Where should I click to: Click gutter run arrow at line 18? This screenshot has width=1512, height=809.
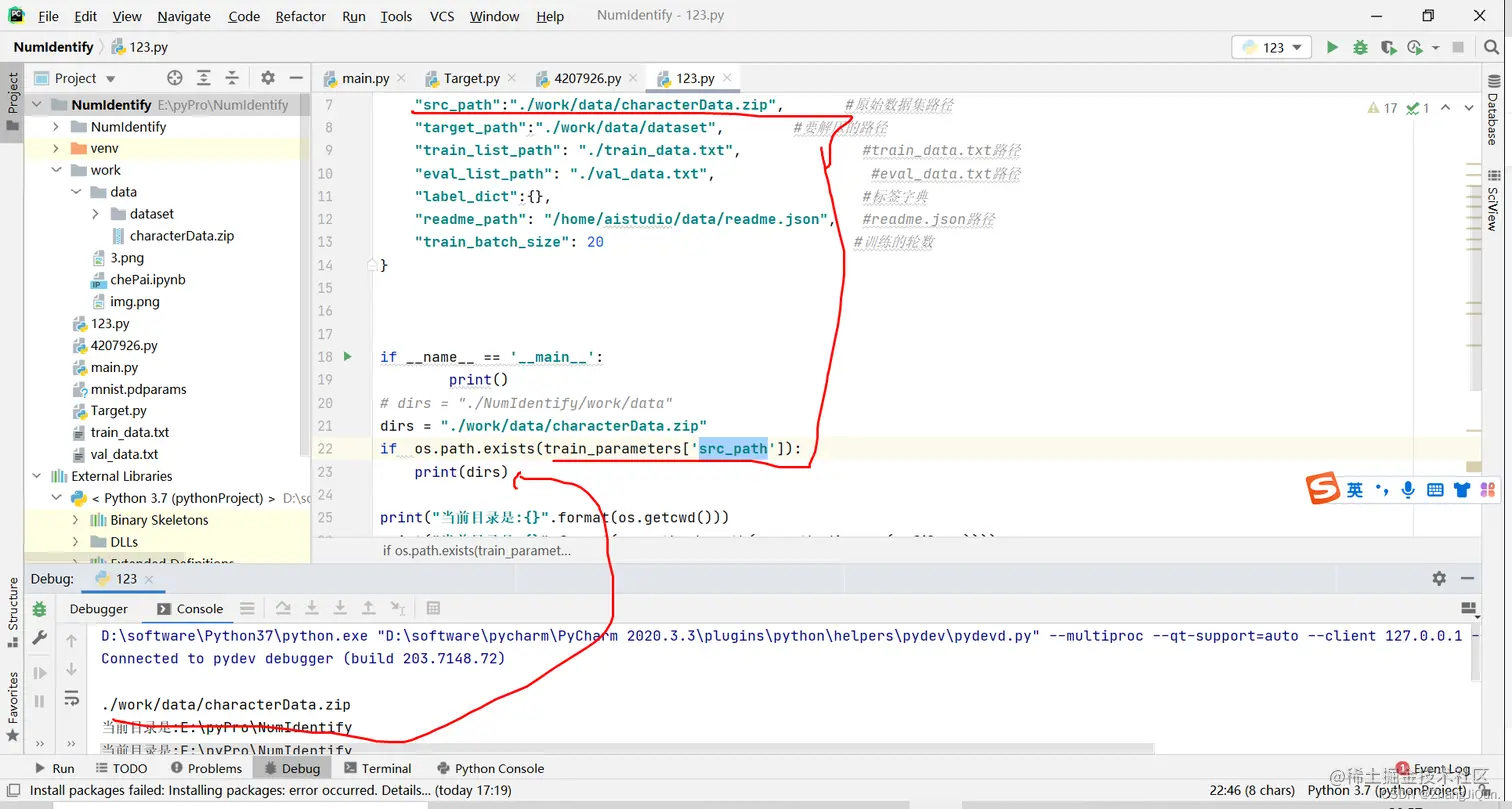click(x=347, y=357)
